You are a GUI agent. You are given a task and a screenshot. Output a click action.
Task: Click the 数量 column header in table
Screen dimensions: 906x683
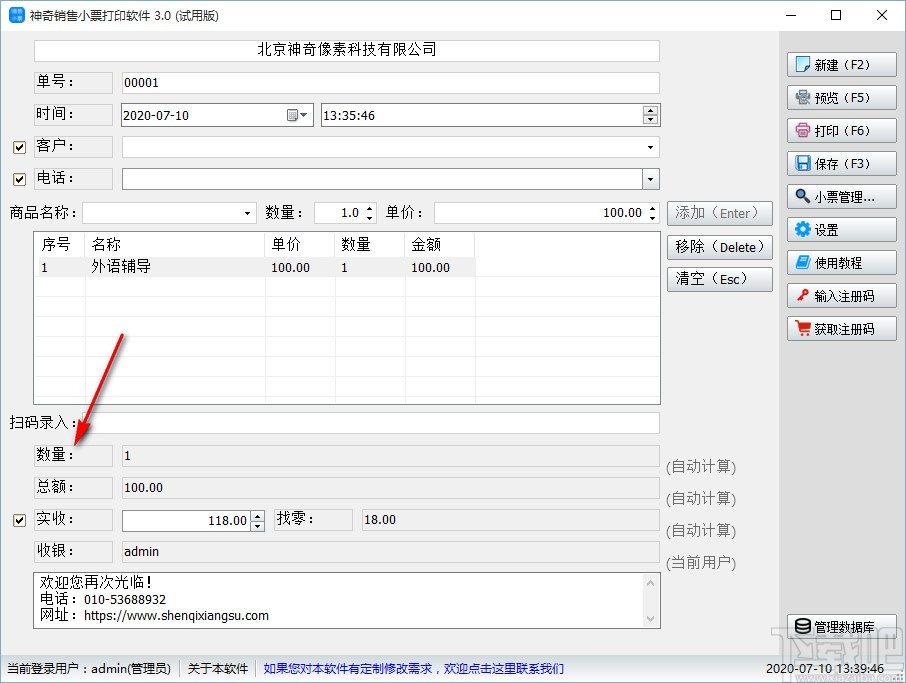click(x=370, y=244)
